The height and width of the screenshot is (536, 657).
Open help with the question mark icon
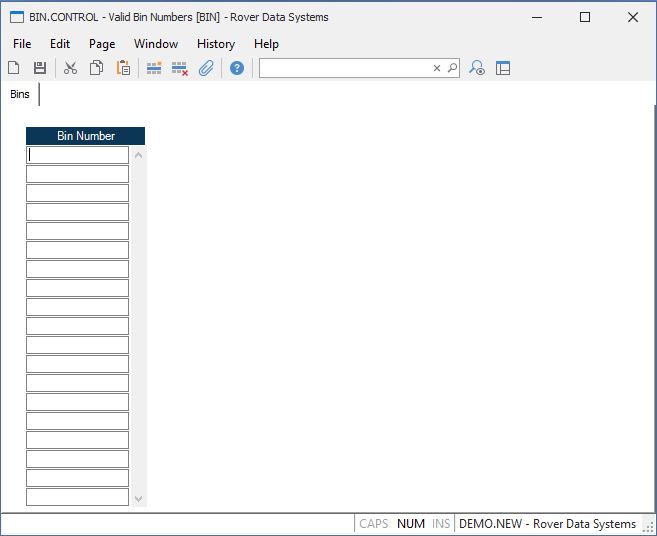click(x=237, y=68)
